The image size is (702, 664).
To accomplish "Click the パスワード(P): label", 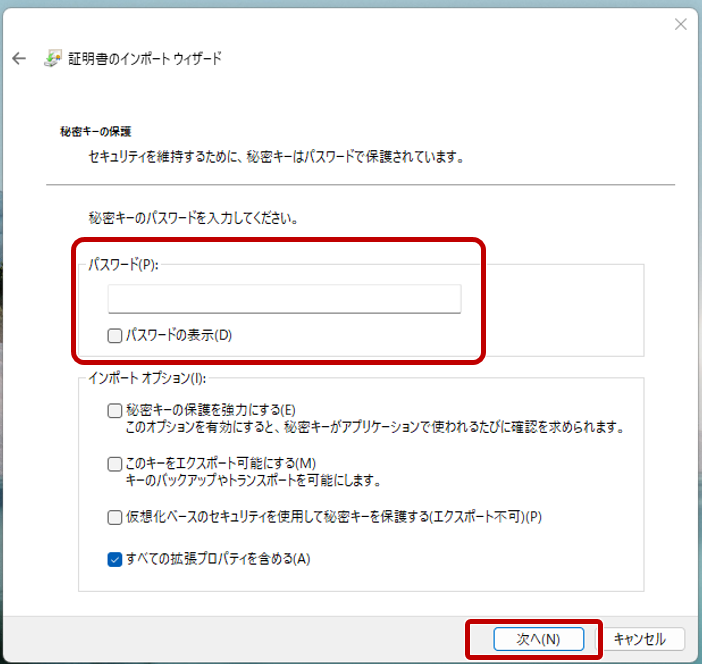I will pos(123,265).
